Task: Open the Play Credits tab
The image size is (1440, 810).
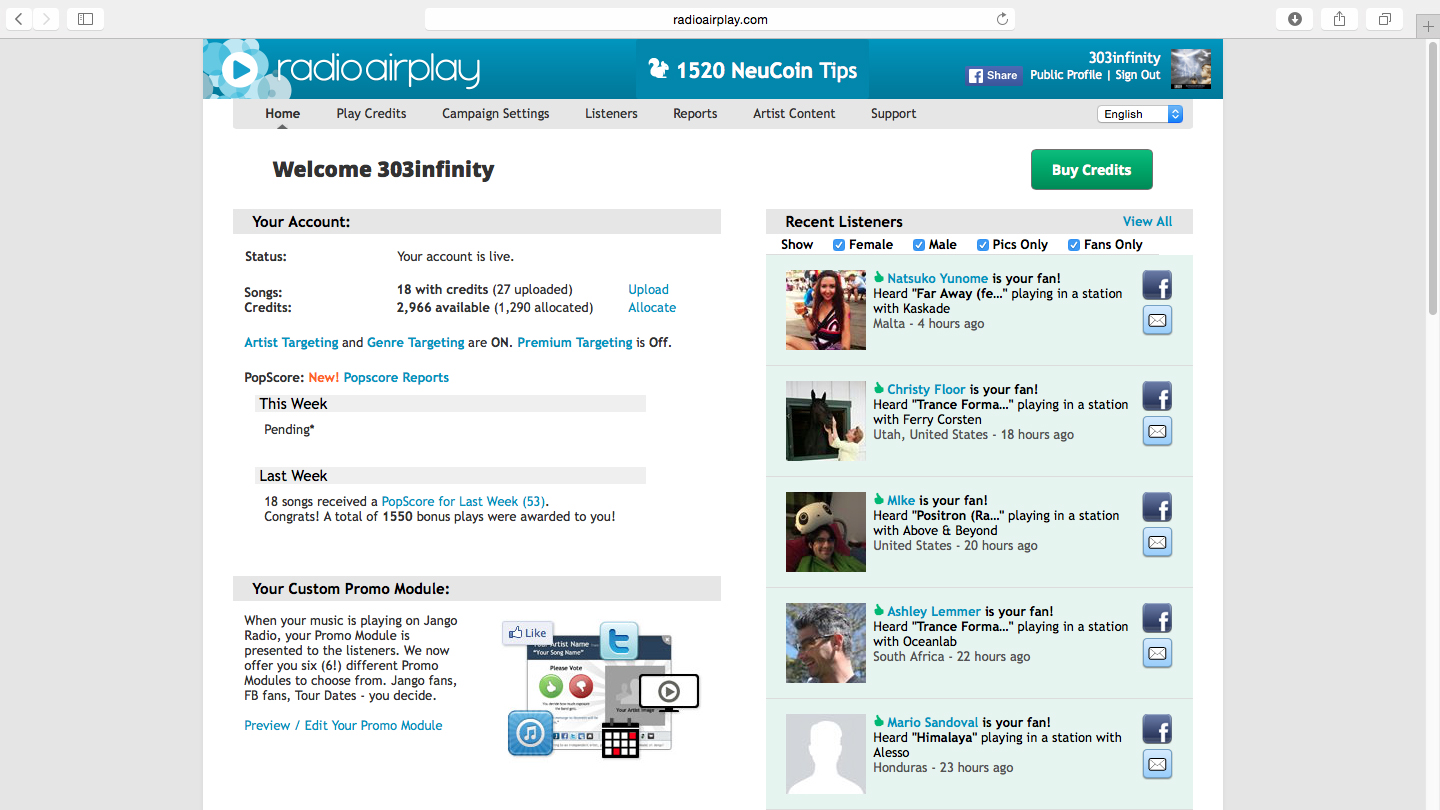Action: (x=371, y=113)
